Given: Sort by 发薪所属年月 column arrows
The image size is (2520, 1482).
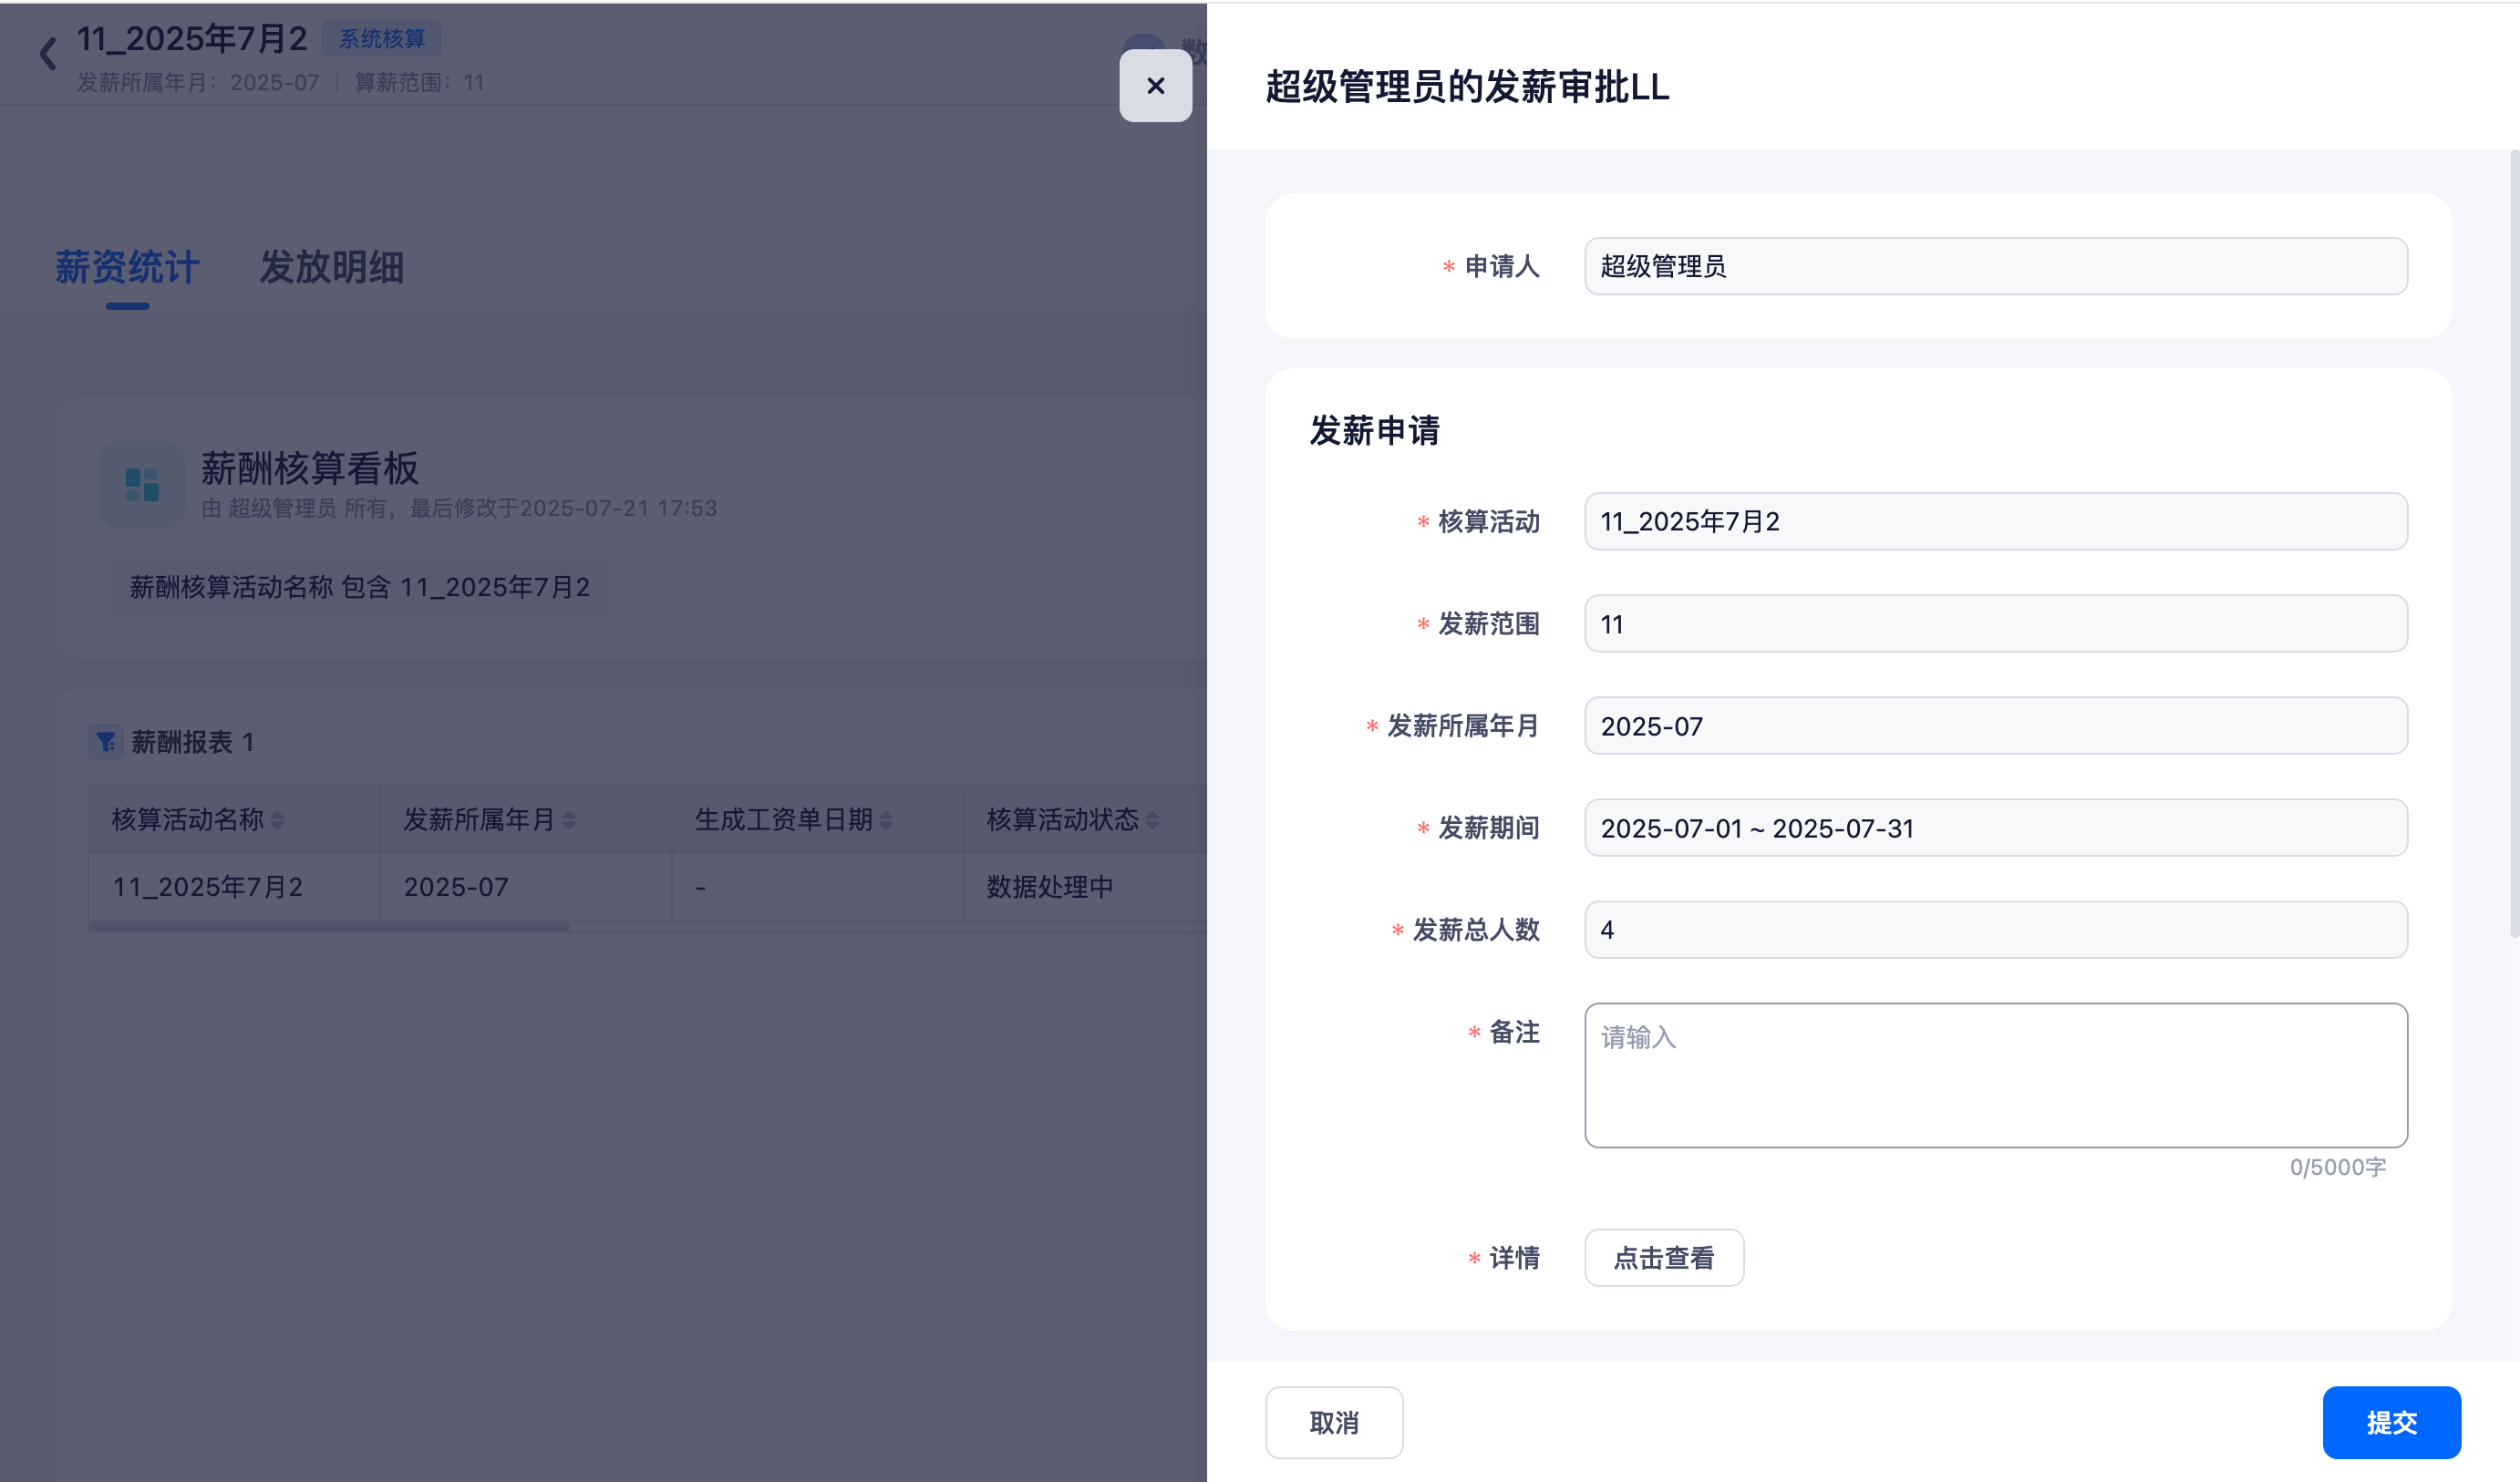Looking at the screenshot, I should [569, 820].
